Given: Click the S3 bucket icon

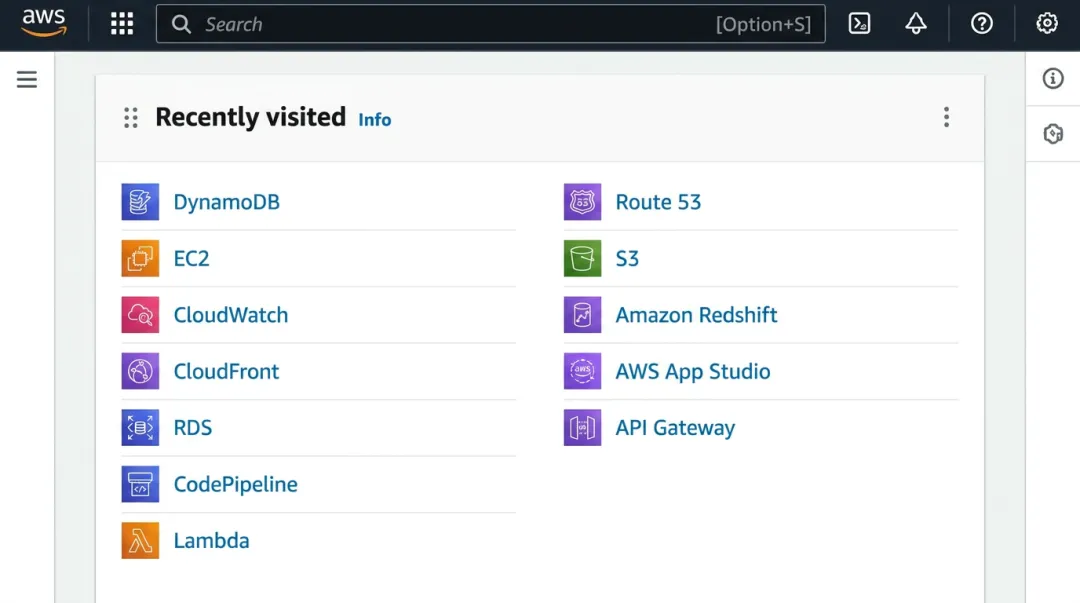Looking at the screenshot, I should point(582,258).
